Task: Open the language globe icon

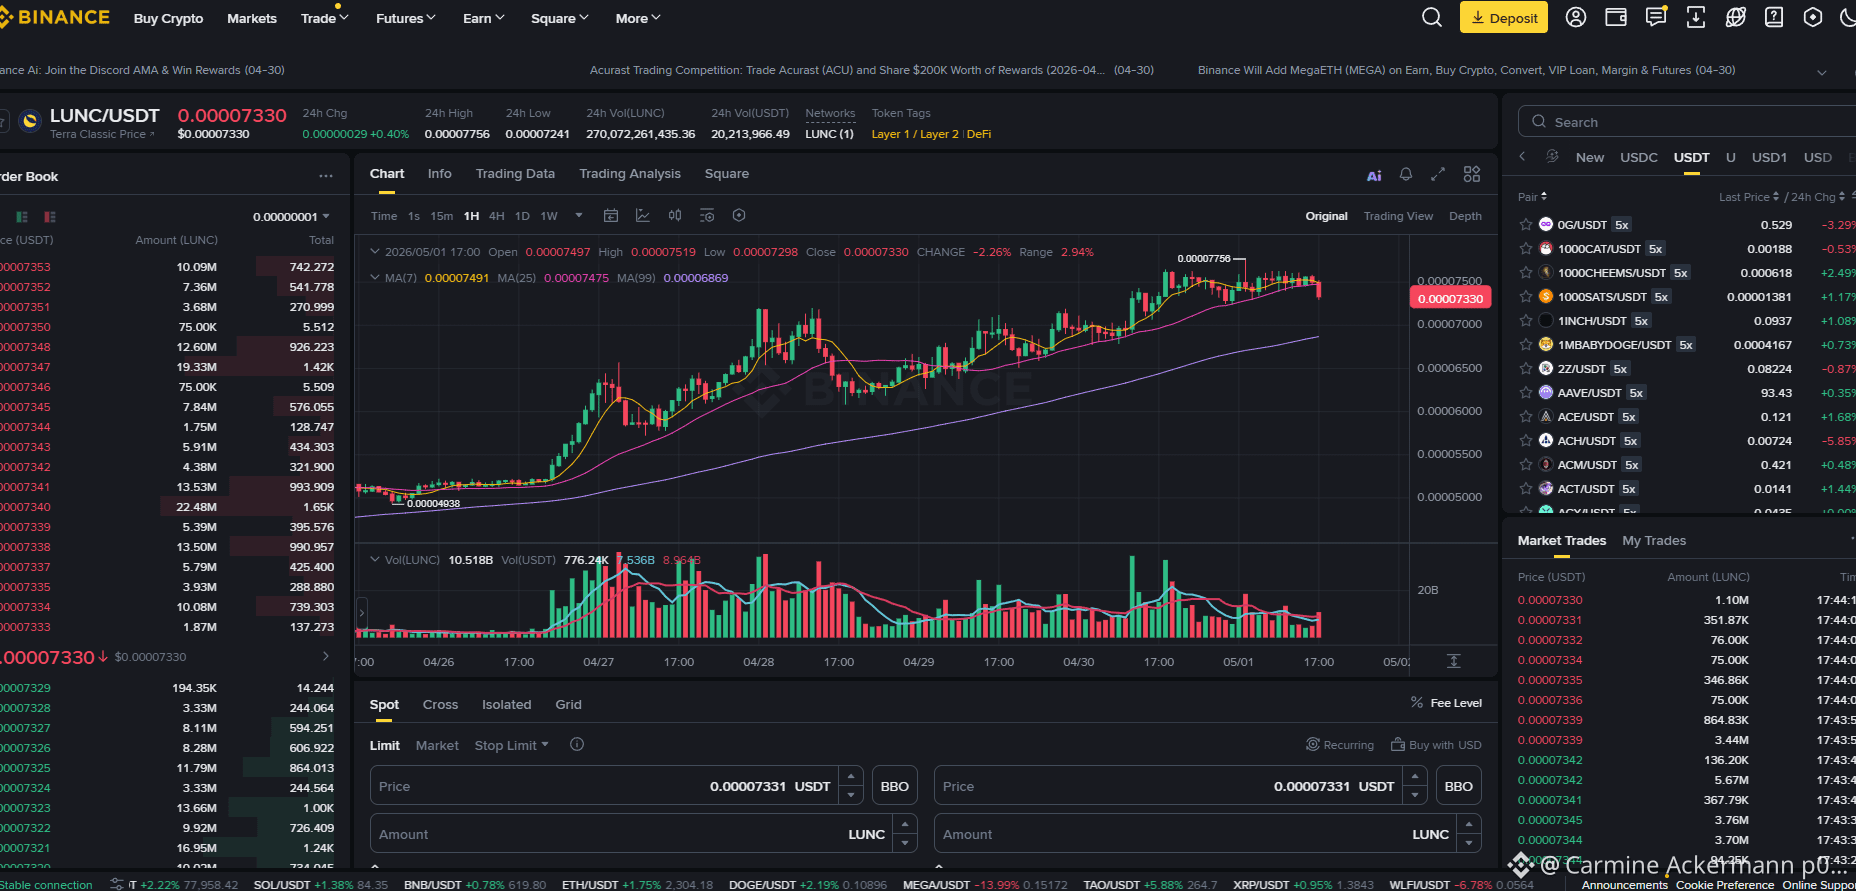Action: click(1735, 17)
